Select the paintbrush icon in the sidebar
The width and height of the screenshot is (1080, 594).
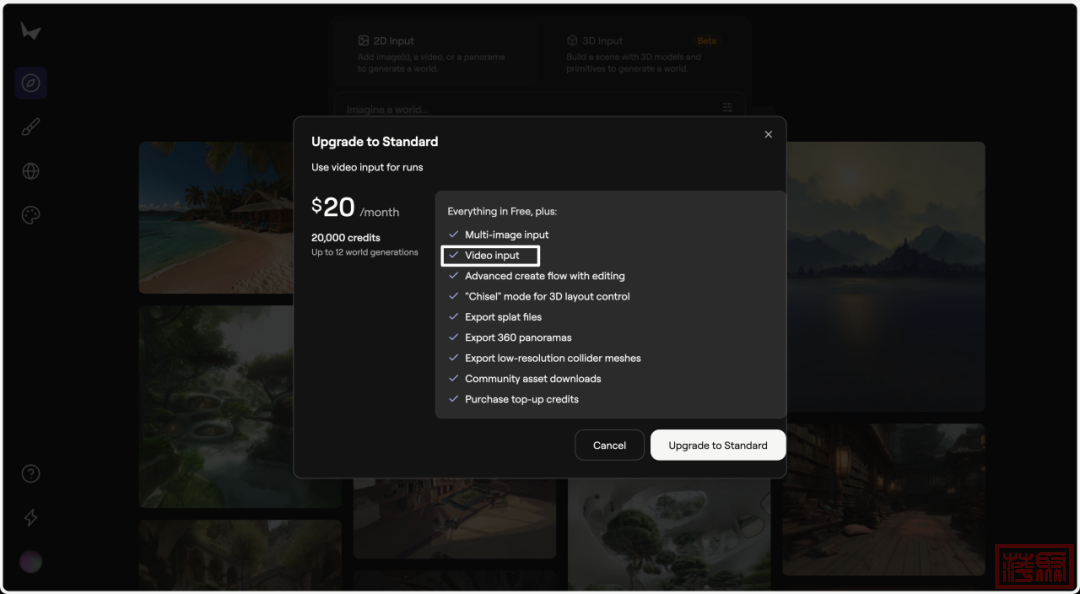31,127
